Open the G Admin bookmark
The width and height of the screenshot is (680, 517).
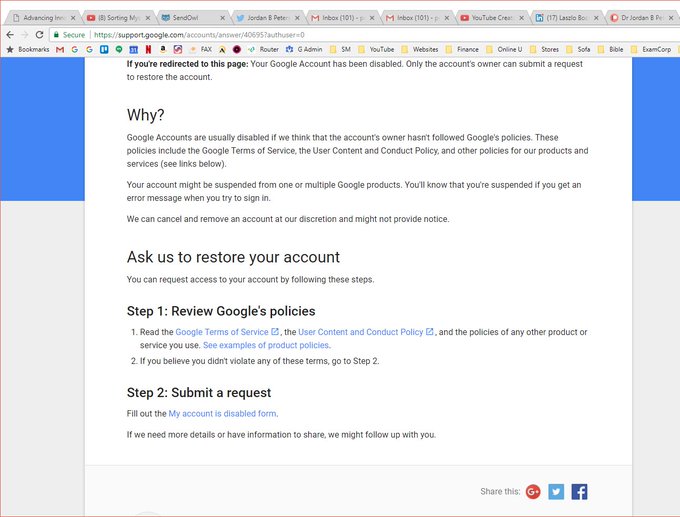point(304,49)
